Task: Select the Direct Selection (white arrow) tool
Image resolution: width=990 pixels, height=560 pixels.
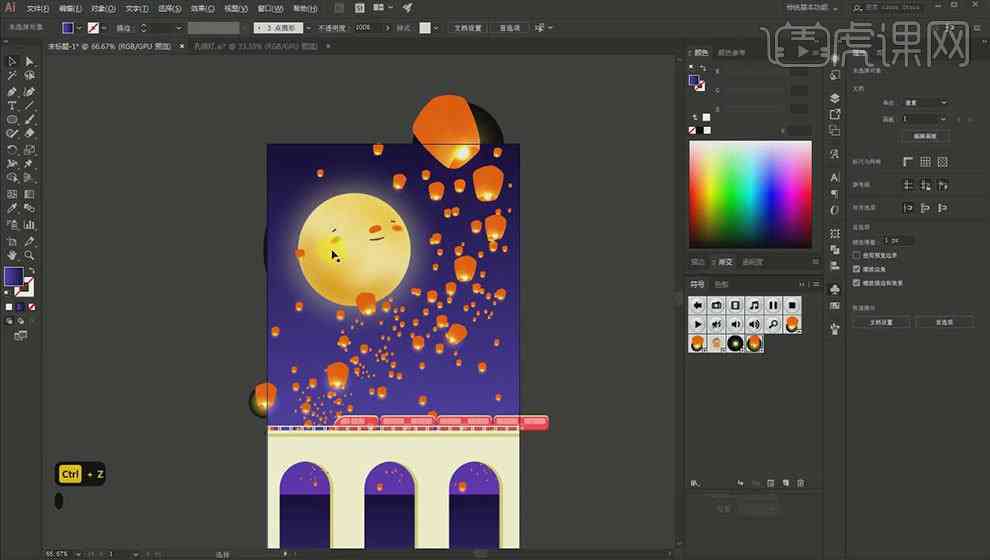Action: click(29, 61)
